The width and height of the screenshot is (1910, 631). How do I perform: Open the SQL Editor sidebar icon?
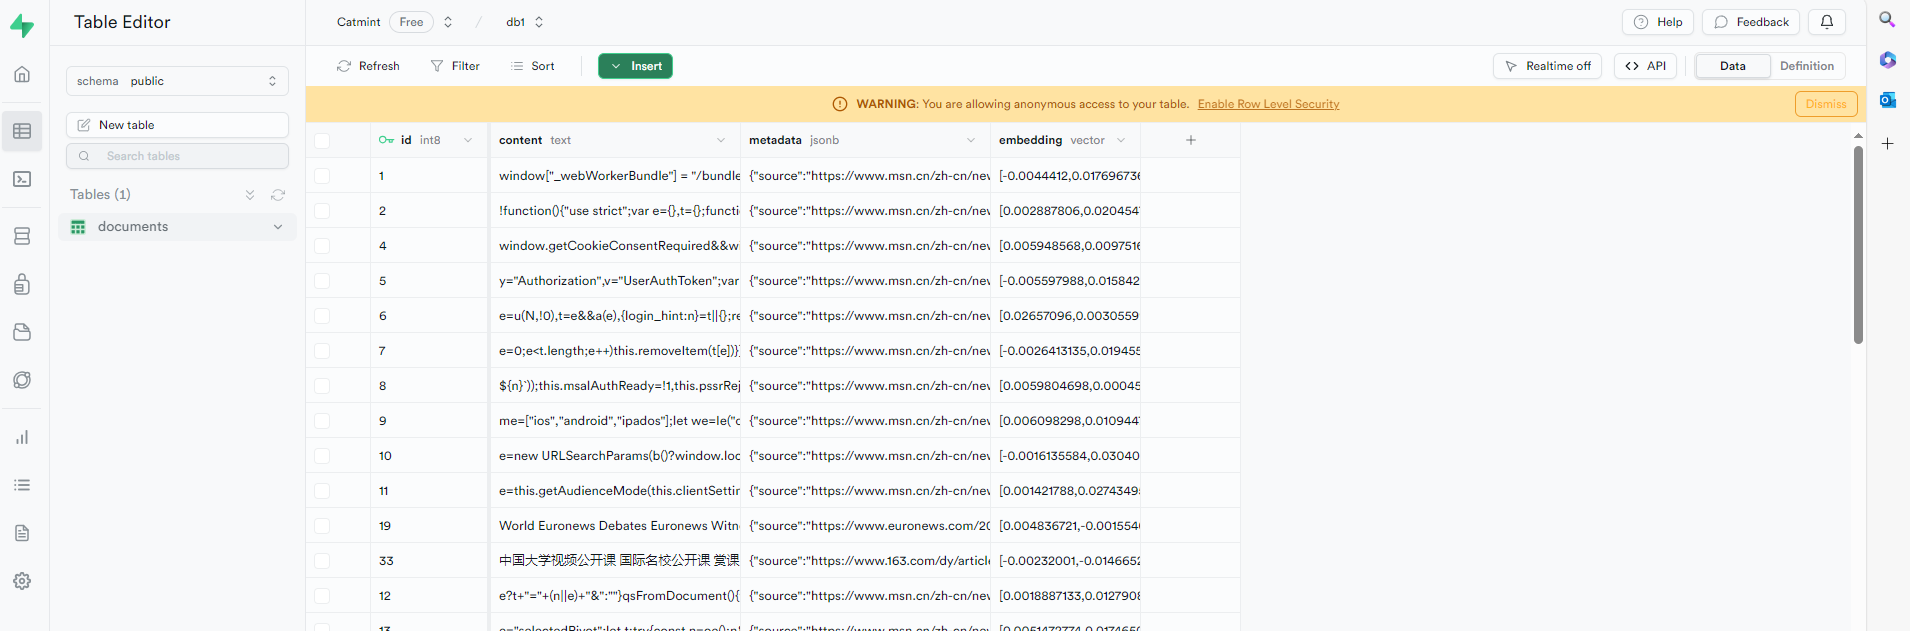[22, 179]
